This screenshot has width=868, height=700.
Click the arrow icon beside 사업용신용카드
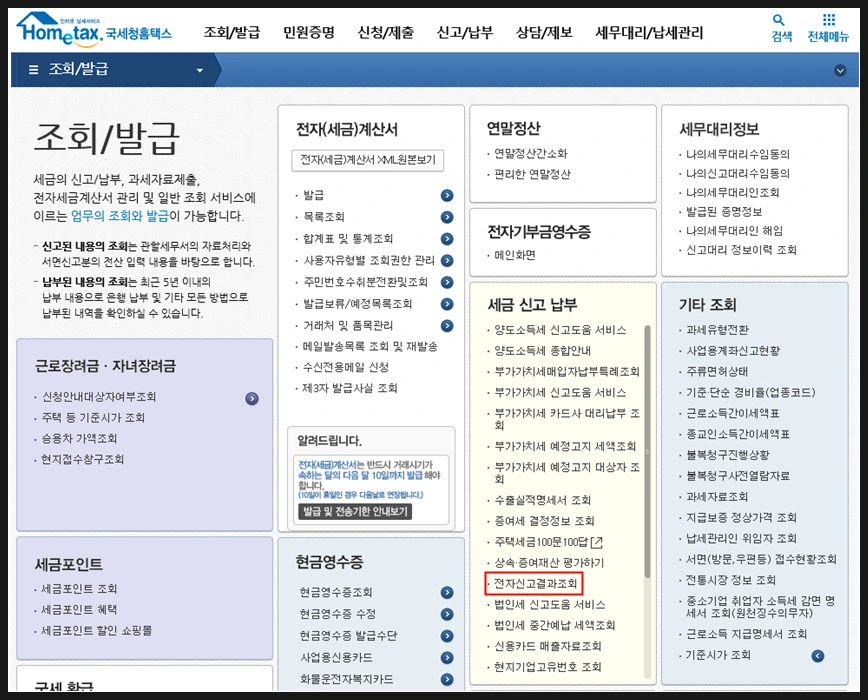click(447, 657)
